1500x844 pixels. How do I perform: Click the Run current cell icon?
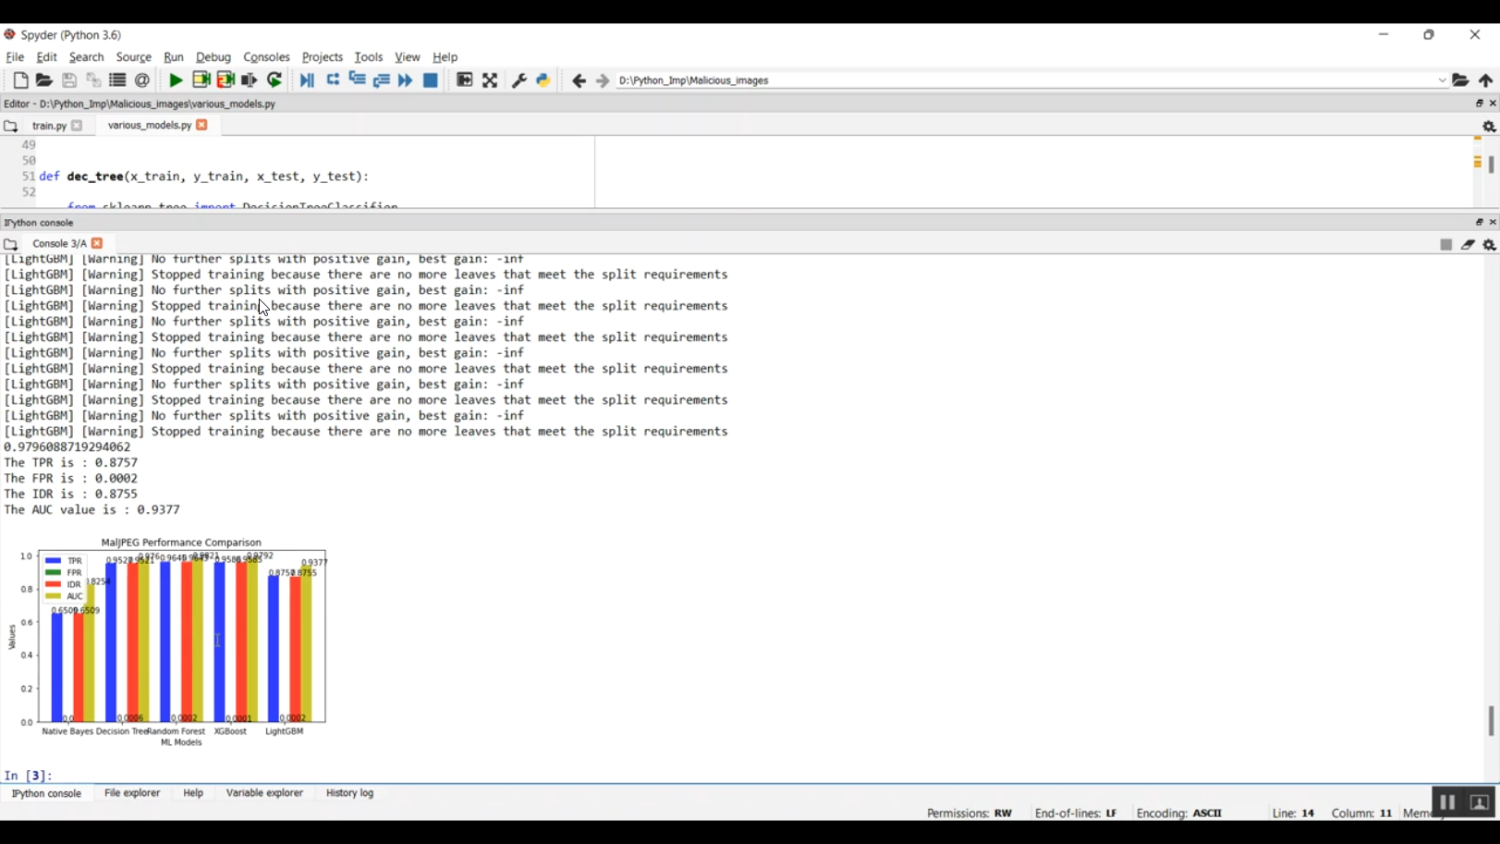pos(201,80)
